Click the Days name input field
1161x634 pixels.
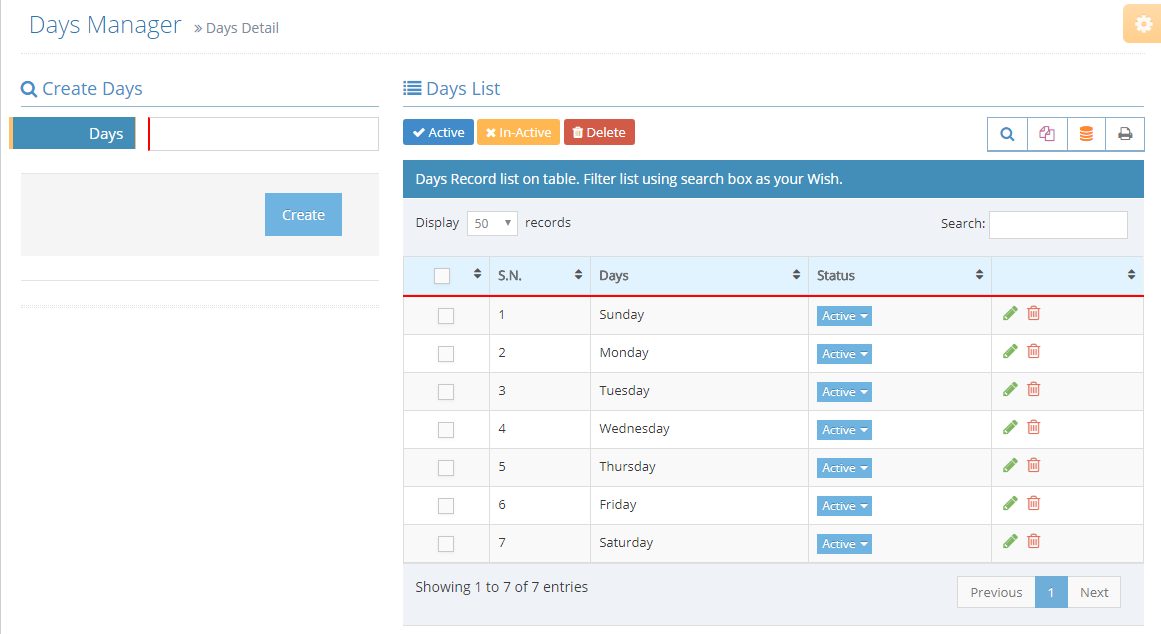click(264, 134)
